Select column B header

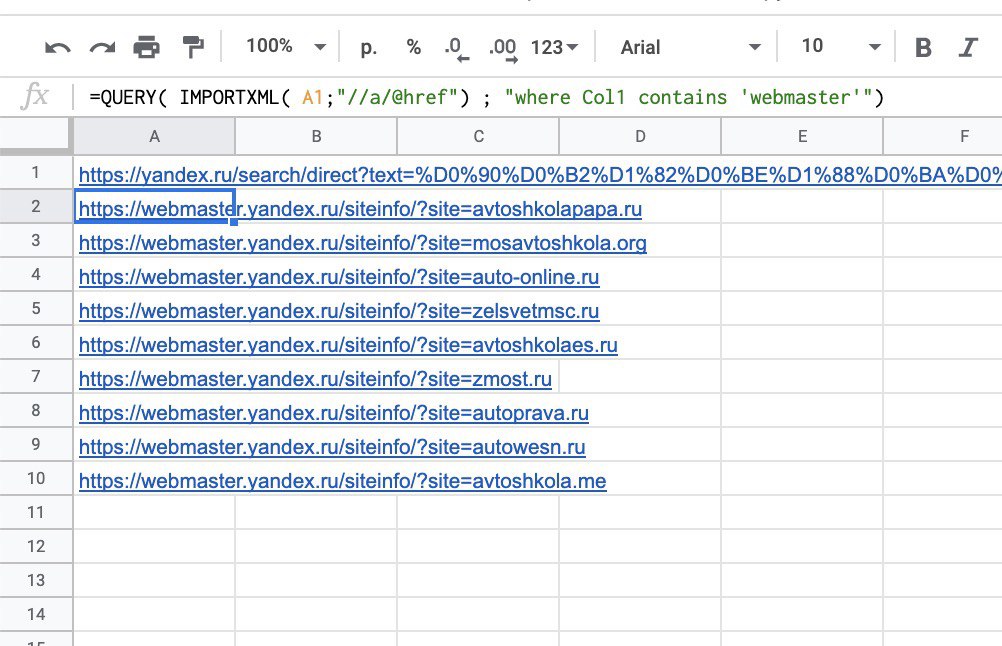[x=316, y=136]
